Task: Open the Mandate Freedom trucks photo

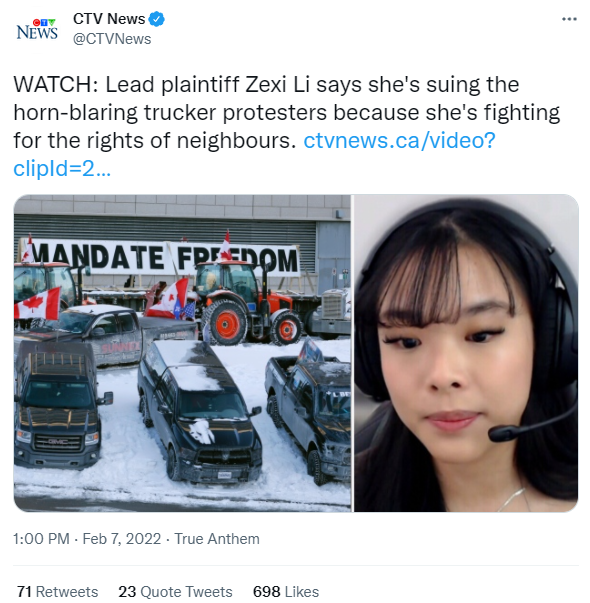Action: (x=182, y=353)
